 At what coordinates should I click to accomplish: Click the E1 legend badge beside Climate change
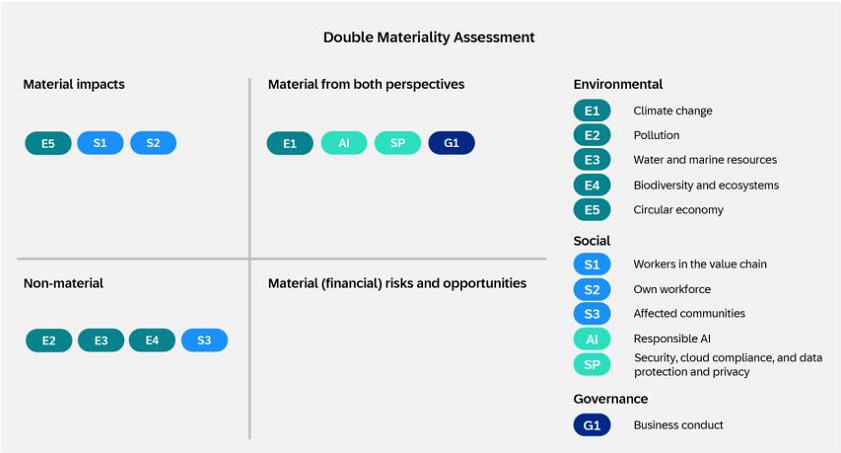[x=592, y=111]
